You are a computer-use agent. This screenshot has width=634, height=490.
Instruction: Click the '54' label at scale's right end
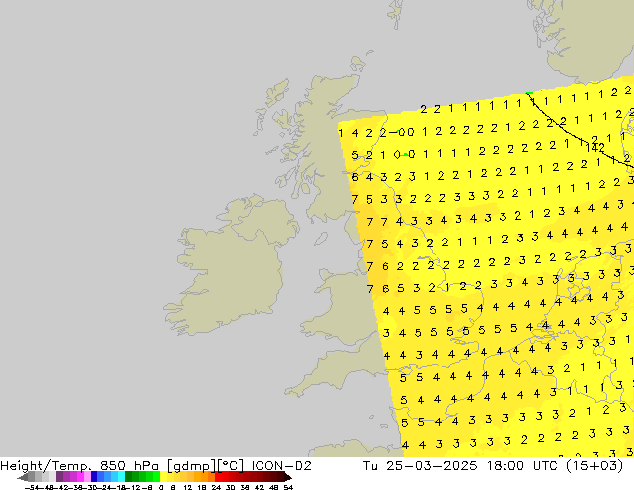coord(288,487)
